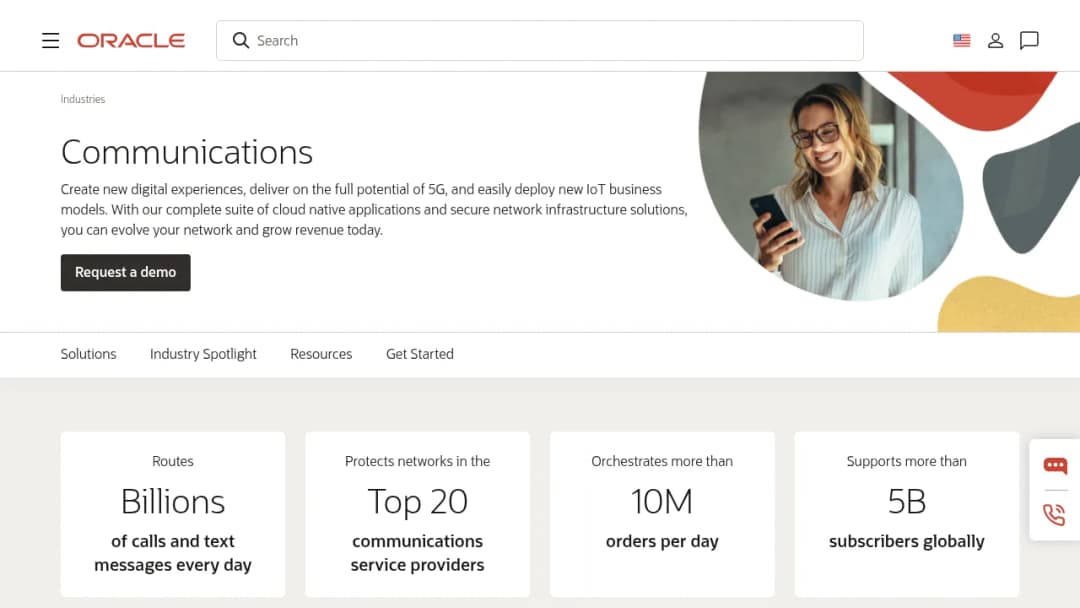Viewport: 1080px width, 608px height.
Task: Focus the Search input field
Action: pos(539,41)
